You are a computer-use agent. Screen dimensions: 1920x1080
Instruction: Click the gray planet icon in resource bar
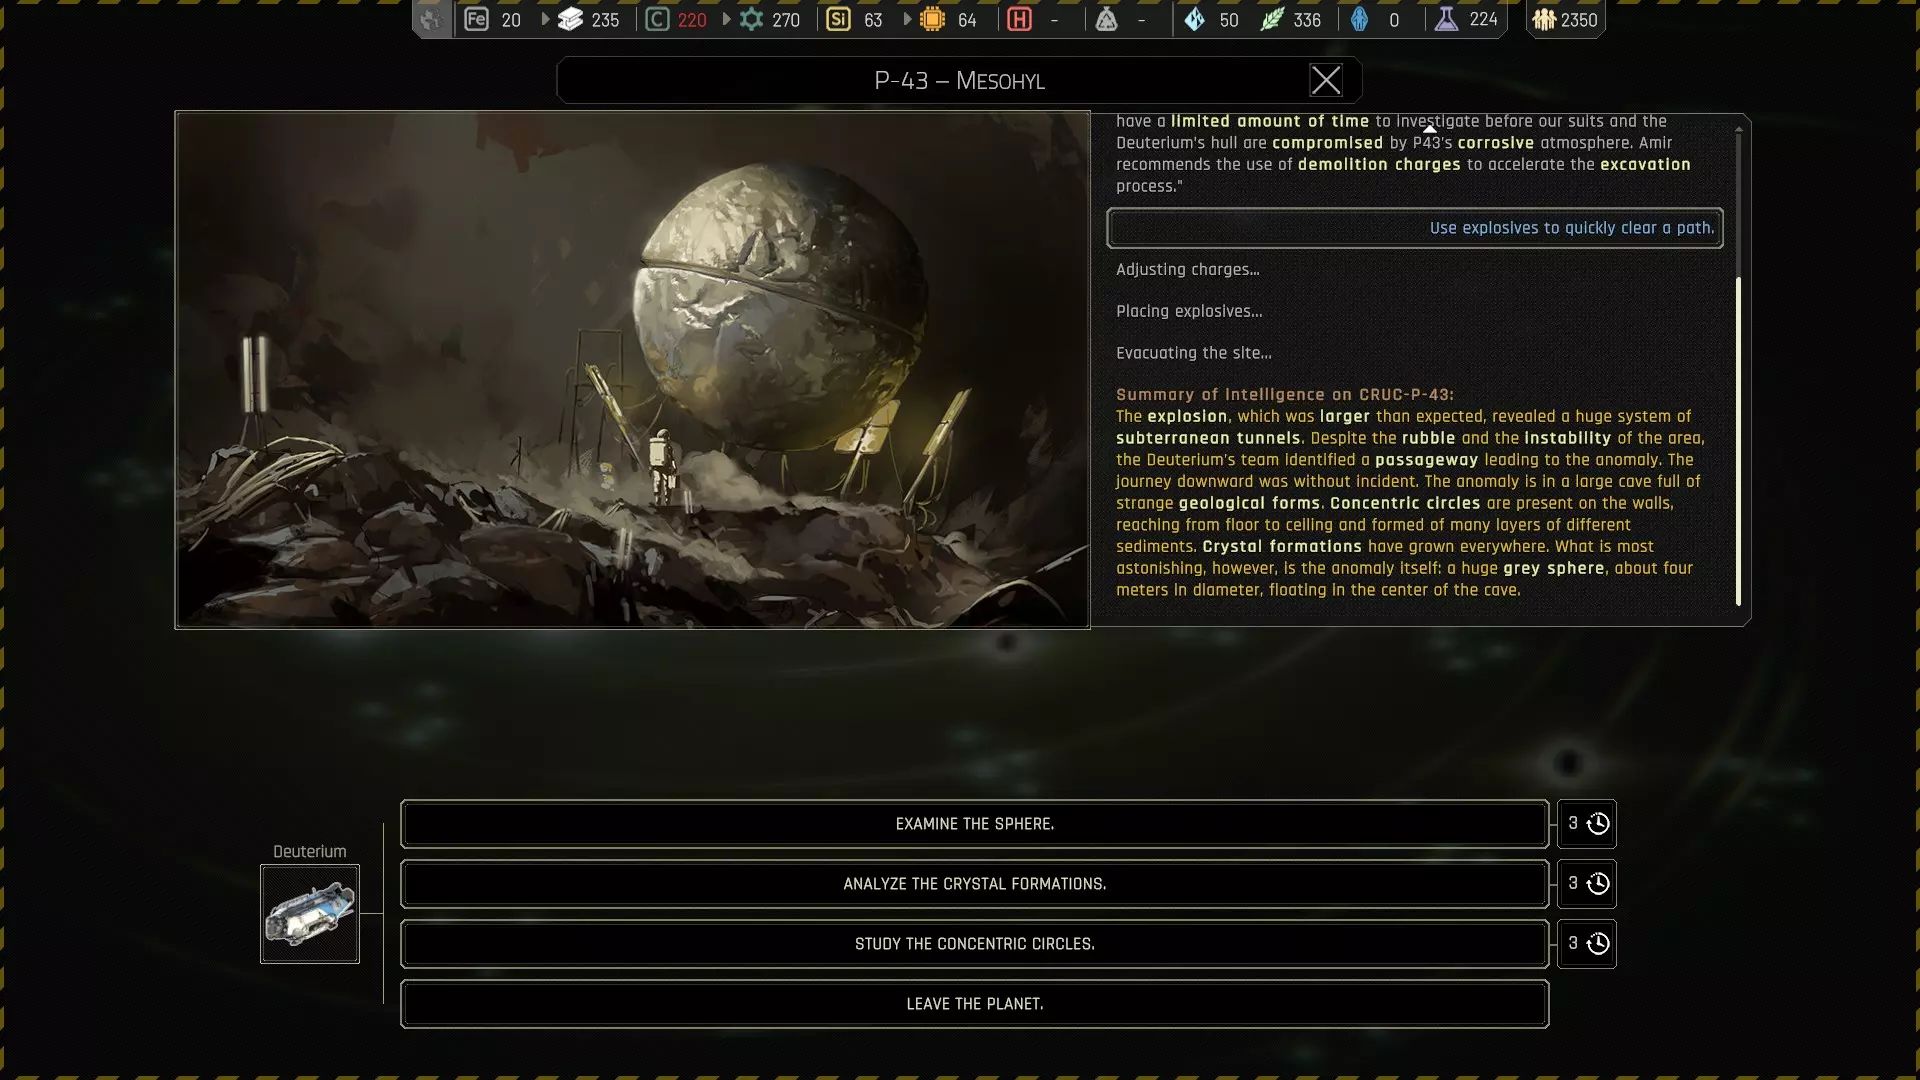tap(431, 20)
